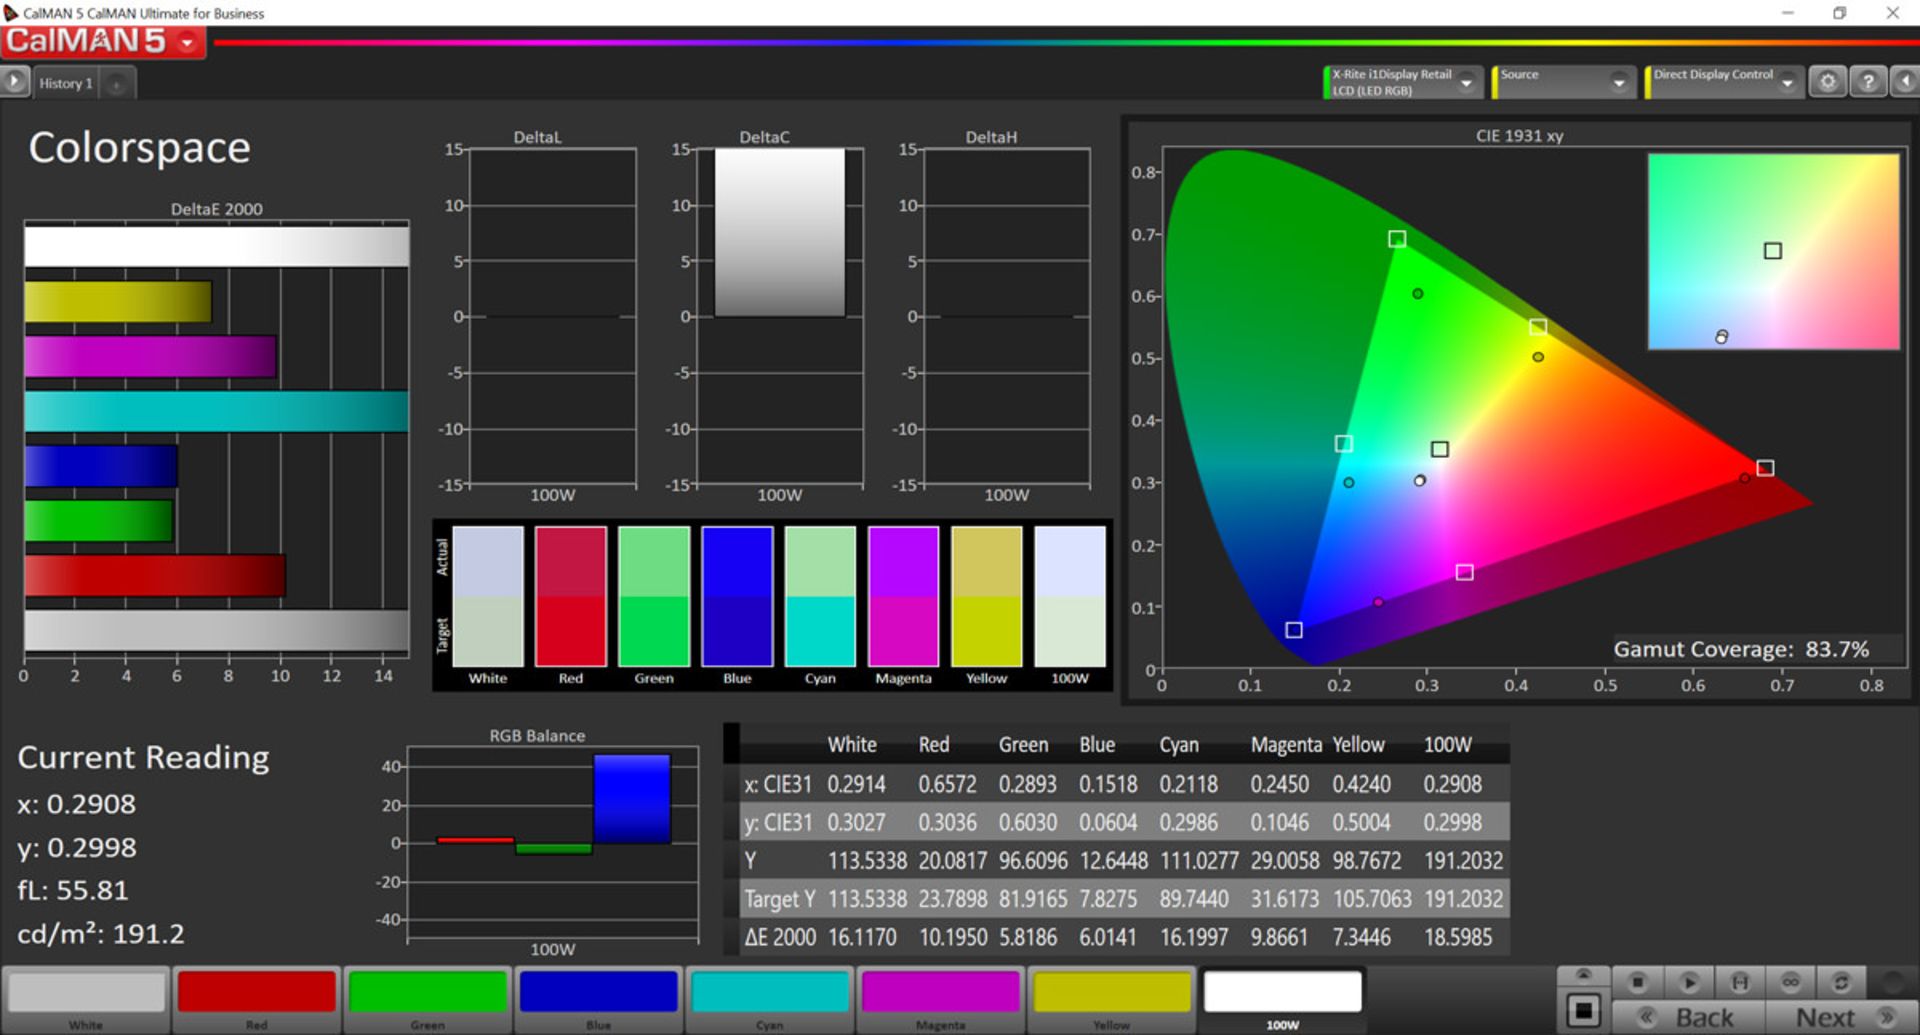Collapse the right side panel arrow
Viewport: 1920px width, 1035px height.
[x=1905, y=82]
